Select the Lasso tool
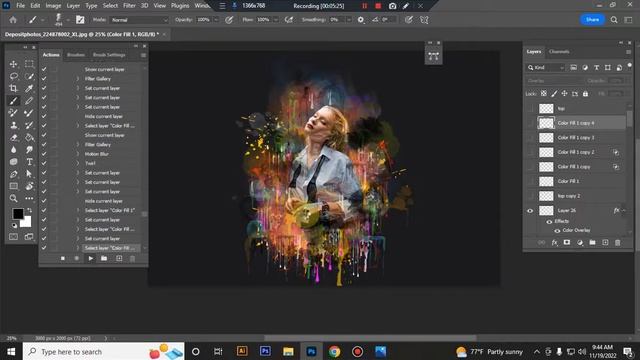Viewport: 640px width, 360px height. pyautogui.click(x=13, y=76)
